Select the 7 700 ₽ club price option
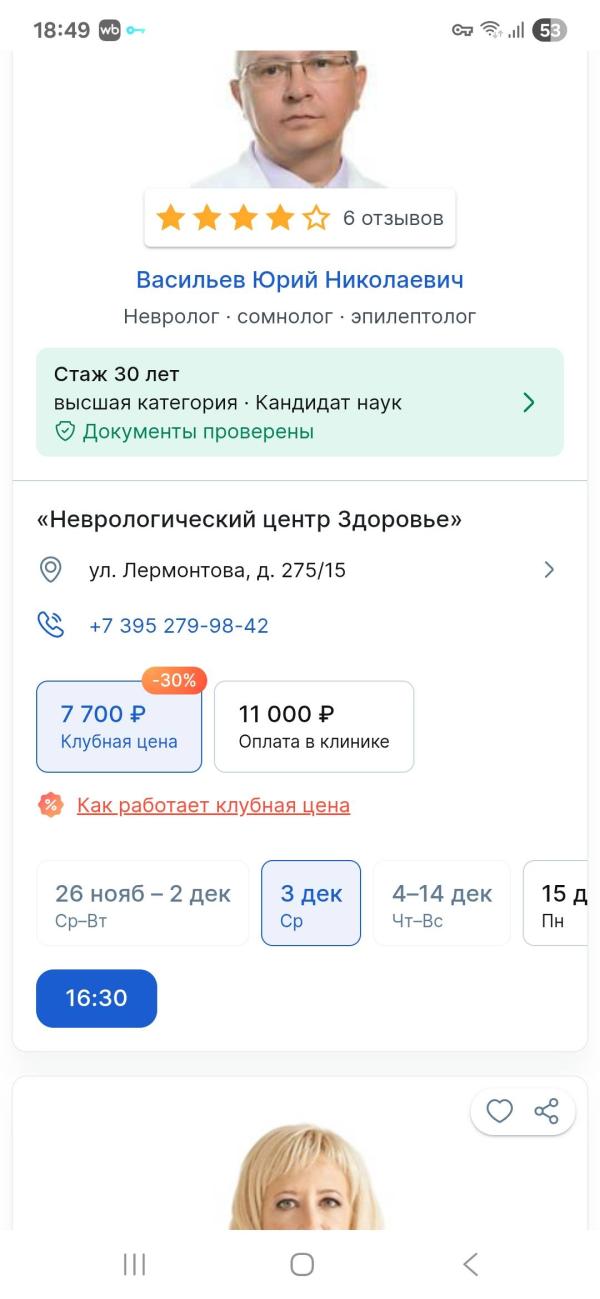Image resolution: width=600 pixels, height=1299 pixels. tap(119, 727)
